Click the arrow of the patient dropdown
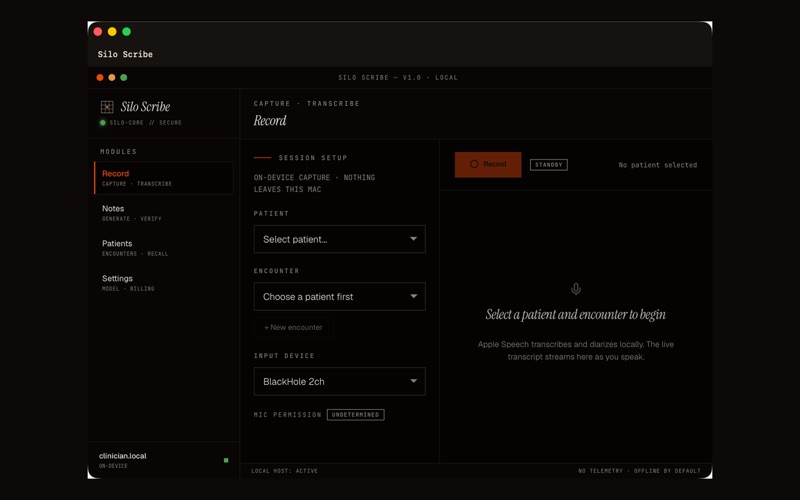Screen dimensions: 800x500 click(413, 239)
